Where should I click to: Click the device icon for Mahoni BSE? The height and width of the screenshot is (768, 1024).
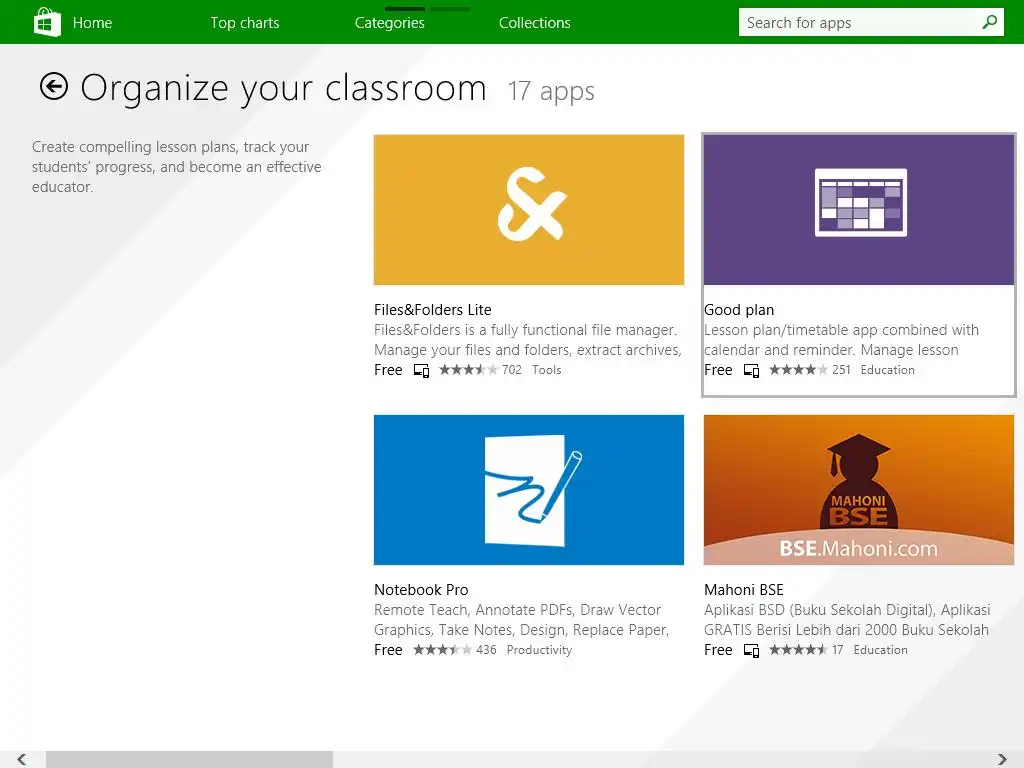coord(751,651)
